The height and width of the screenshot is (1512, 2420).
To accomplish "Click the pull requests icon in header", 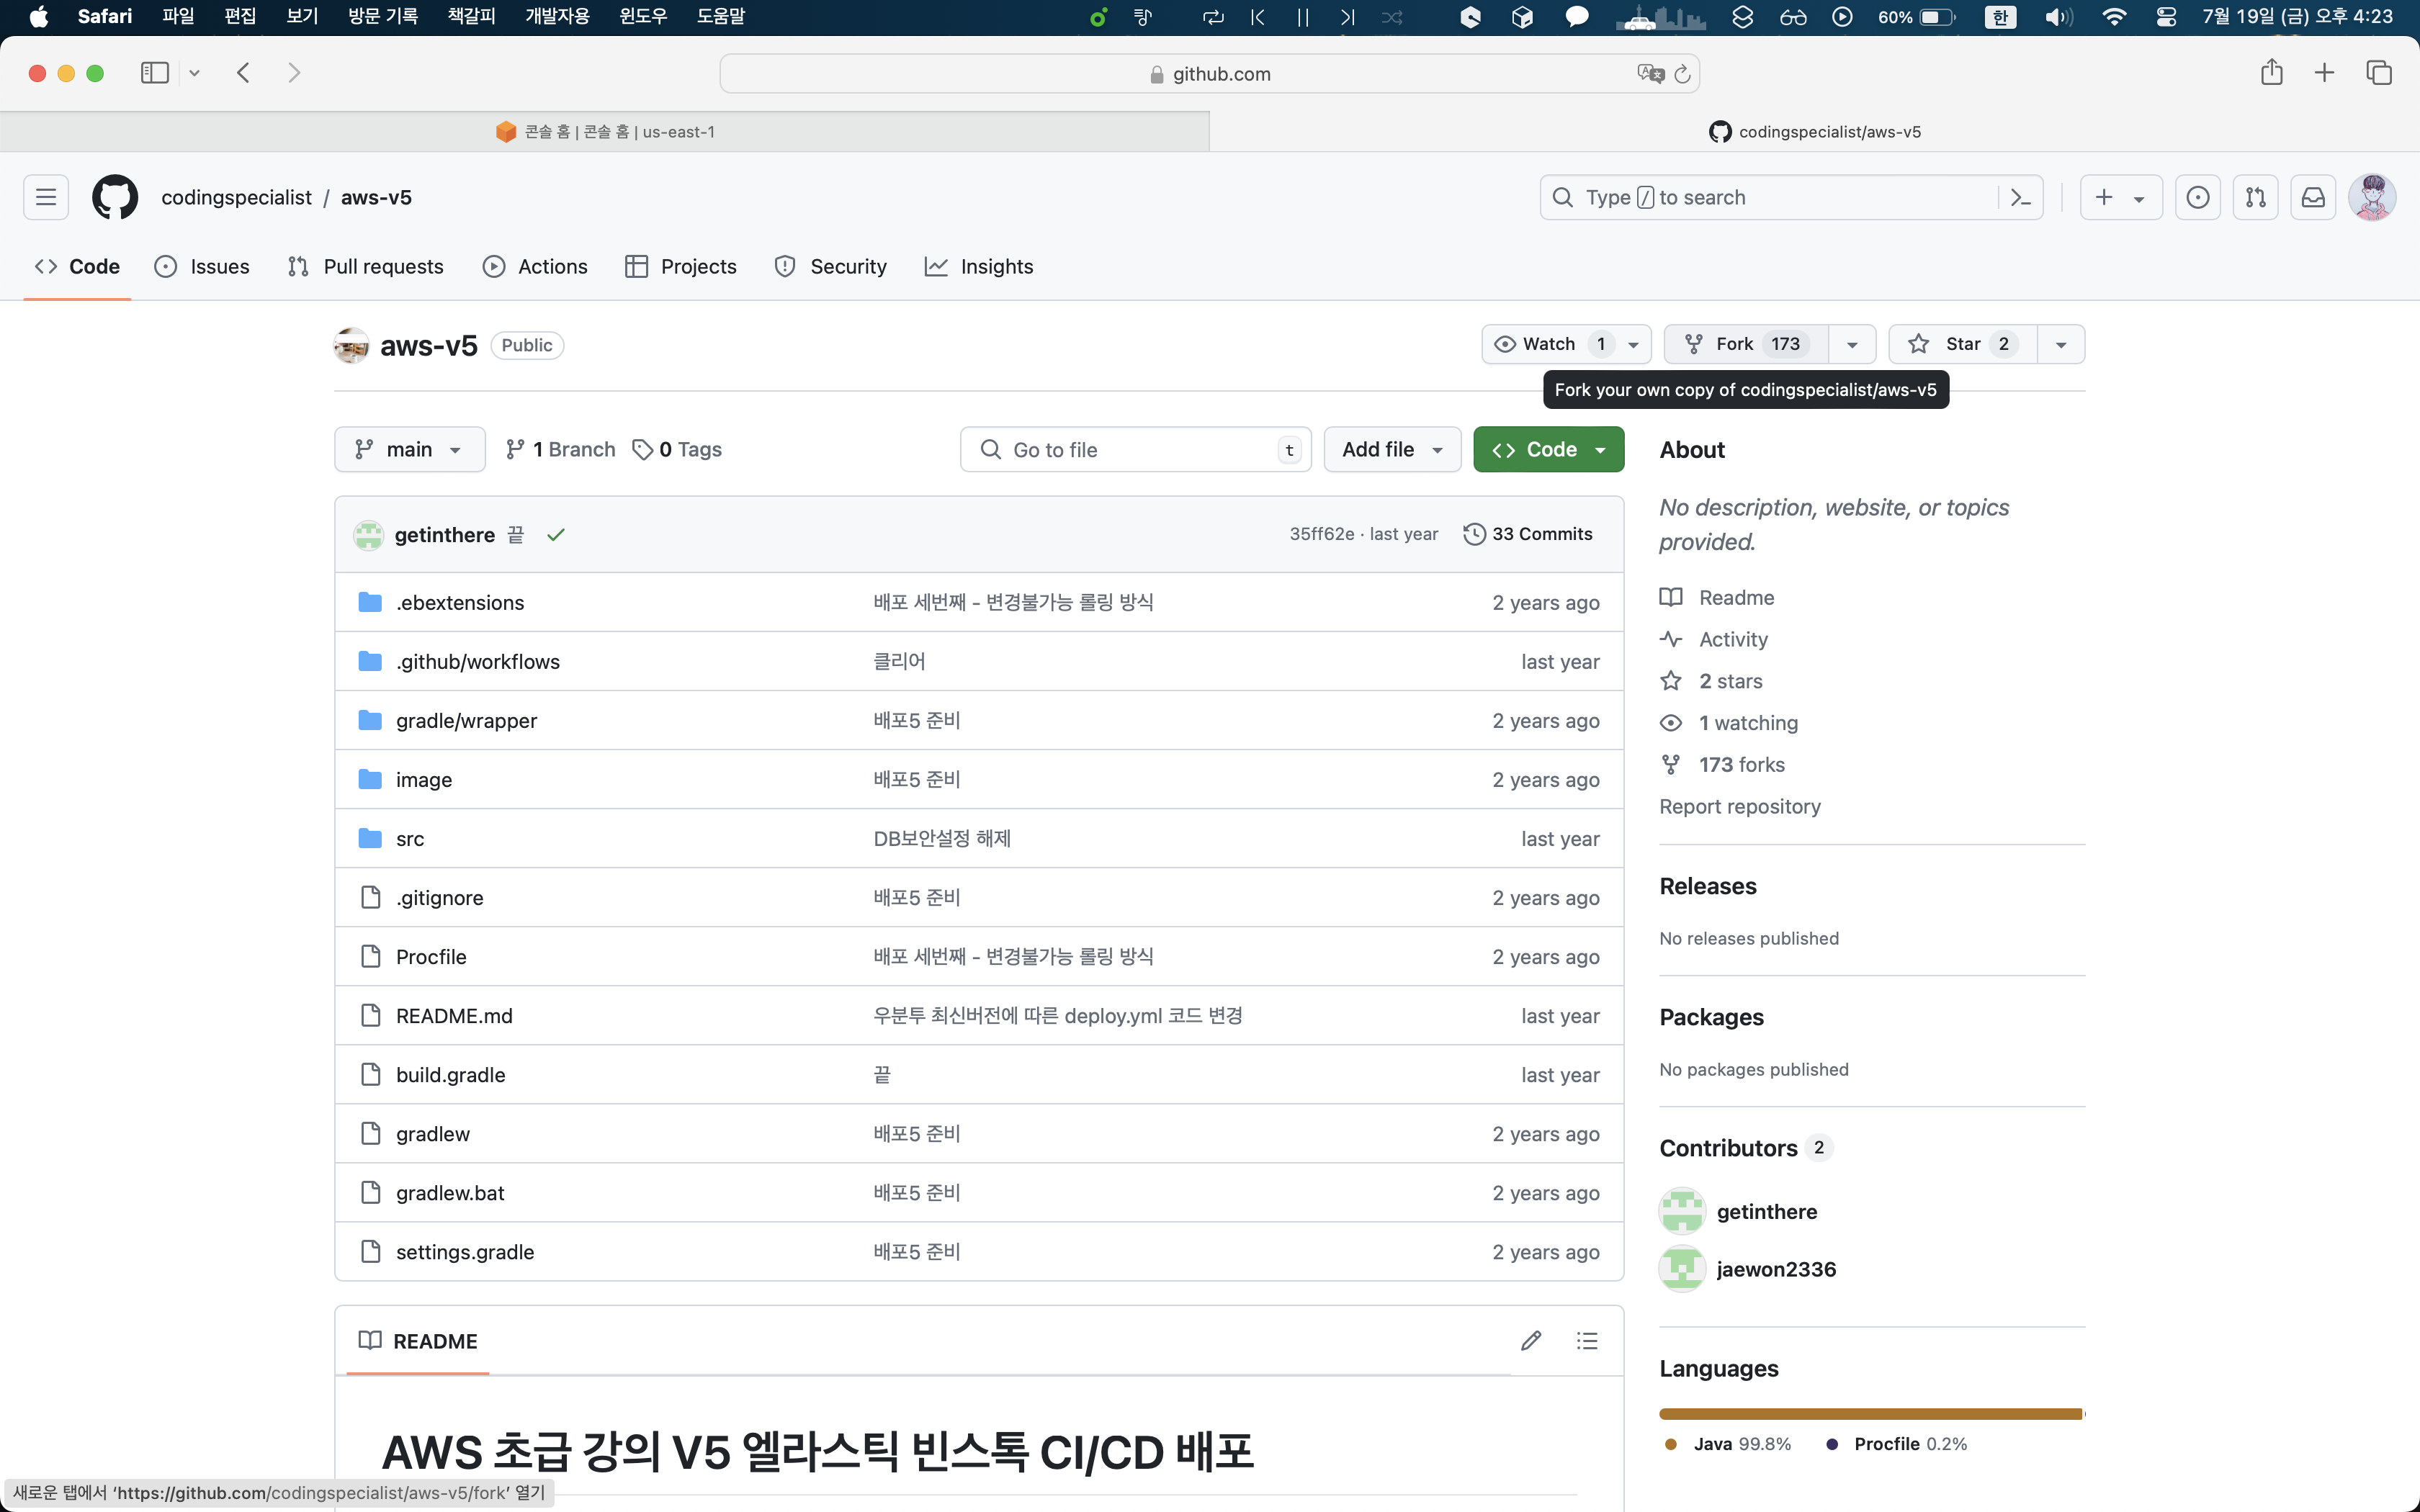I will pos(2255,197).
